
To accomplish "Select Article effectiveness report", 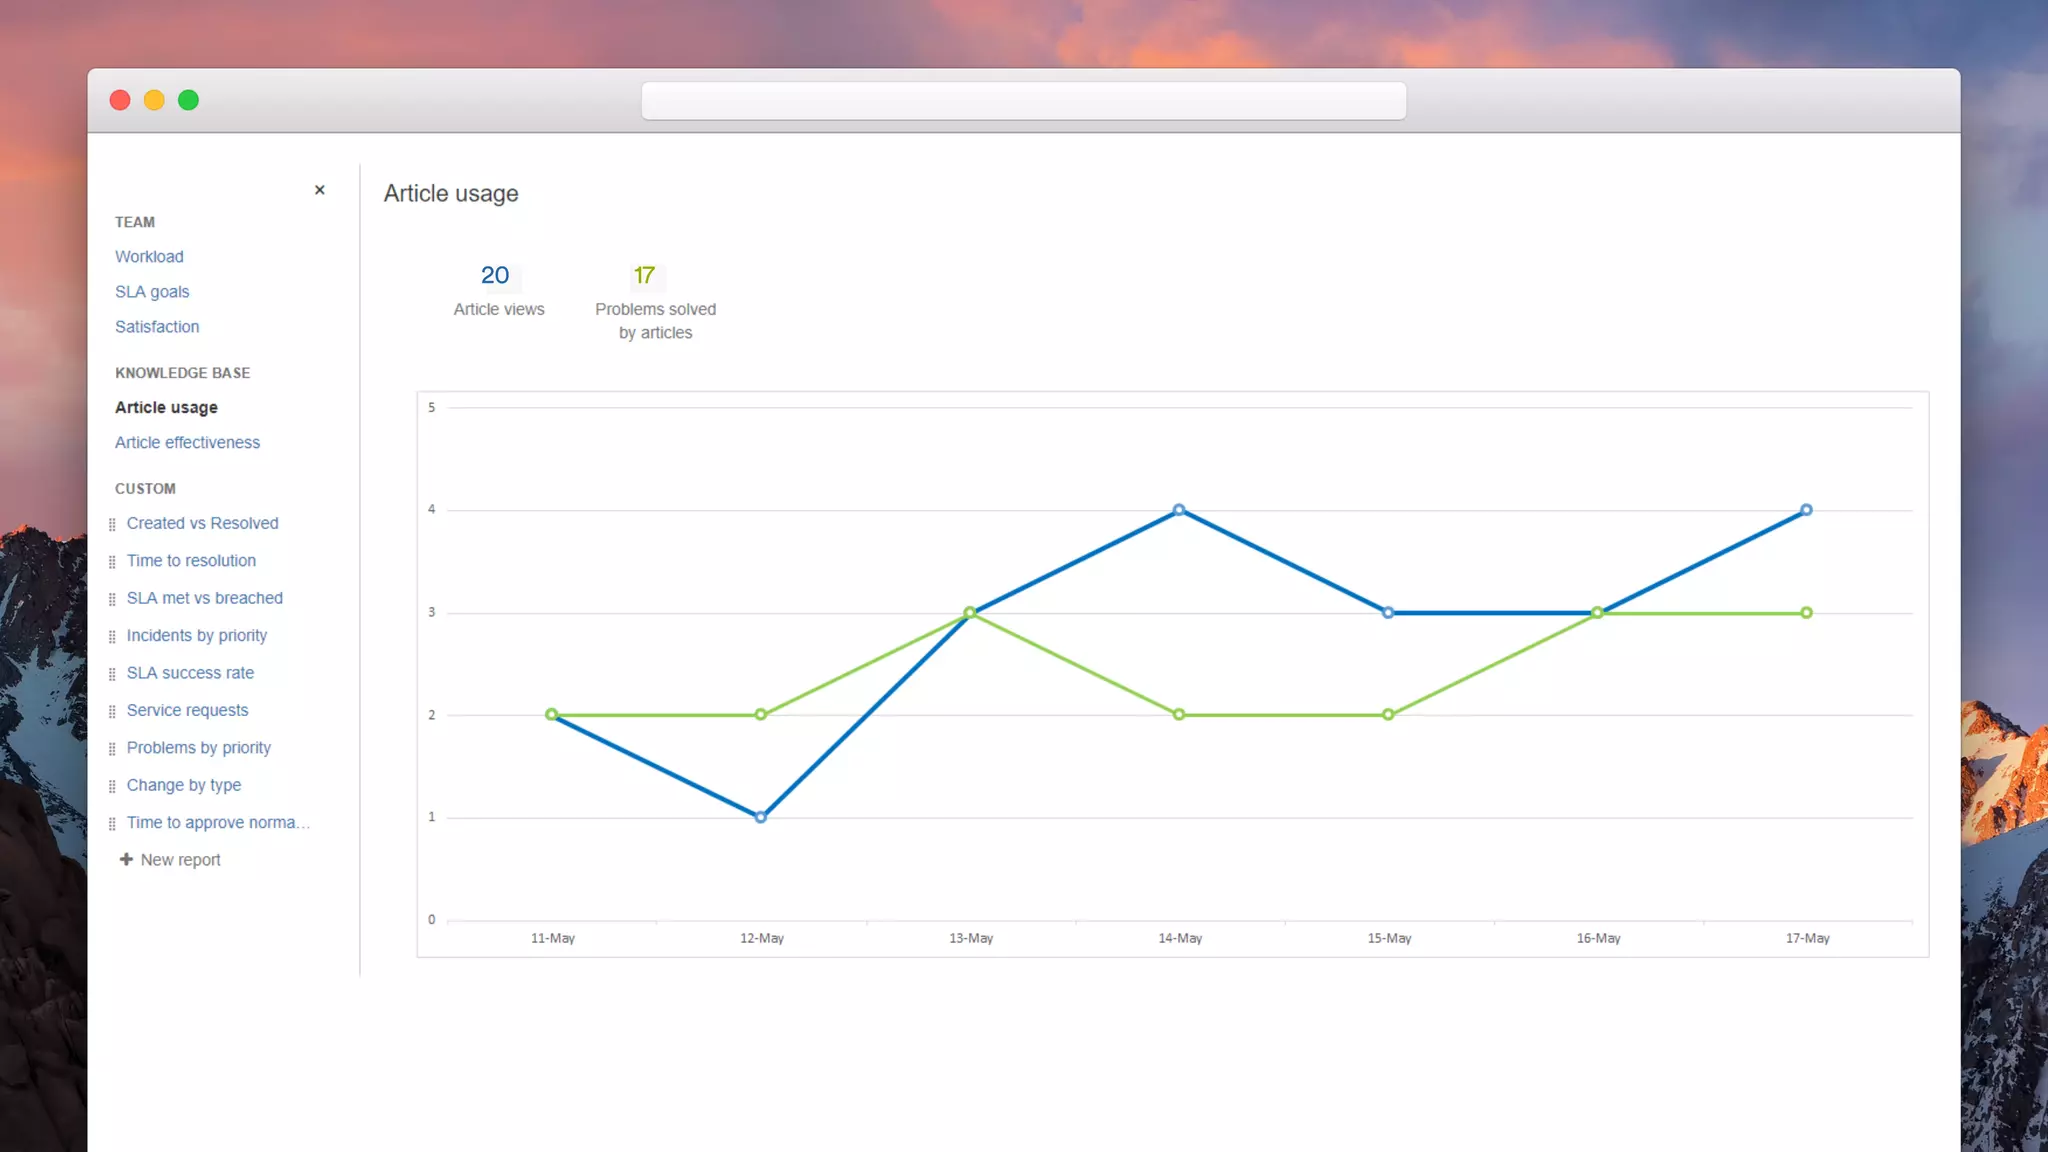I will pyautogui.click(x=187, y=443).
